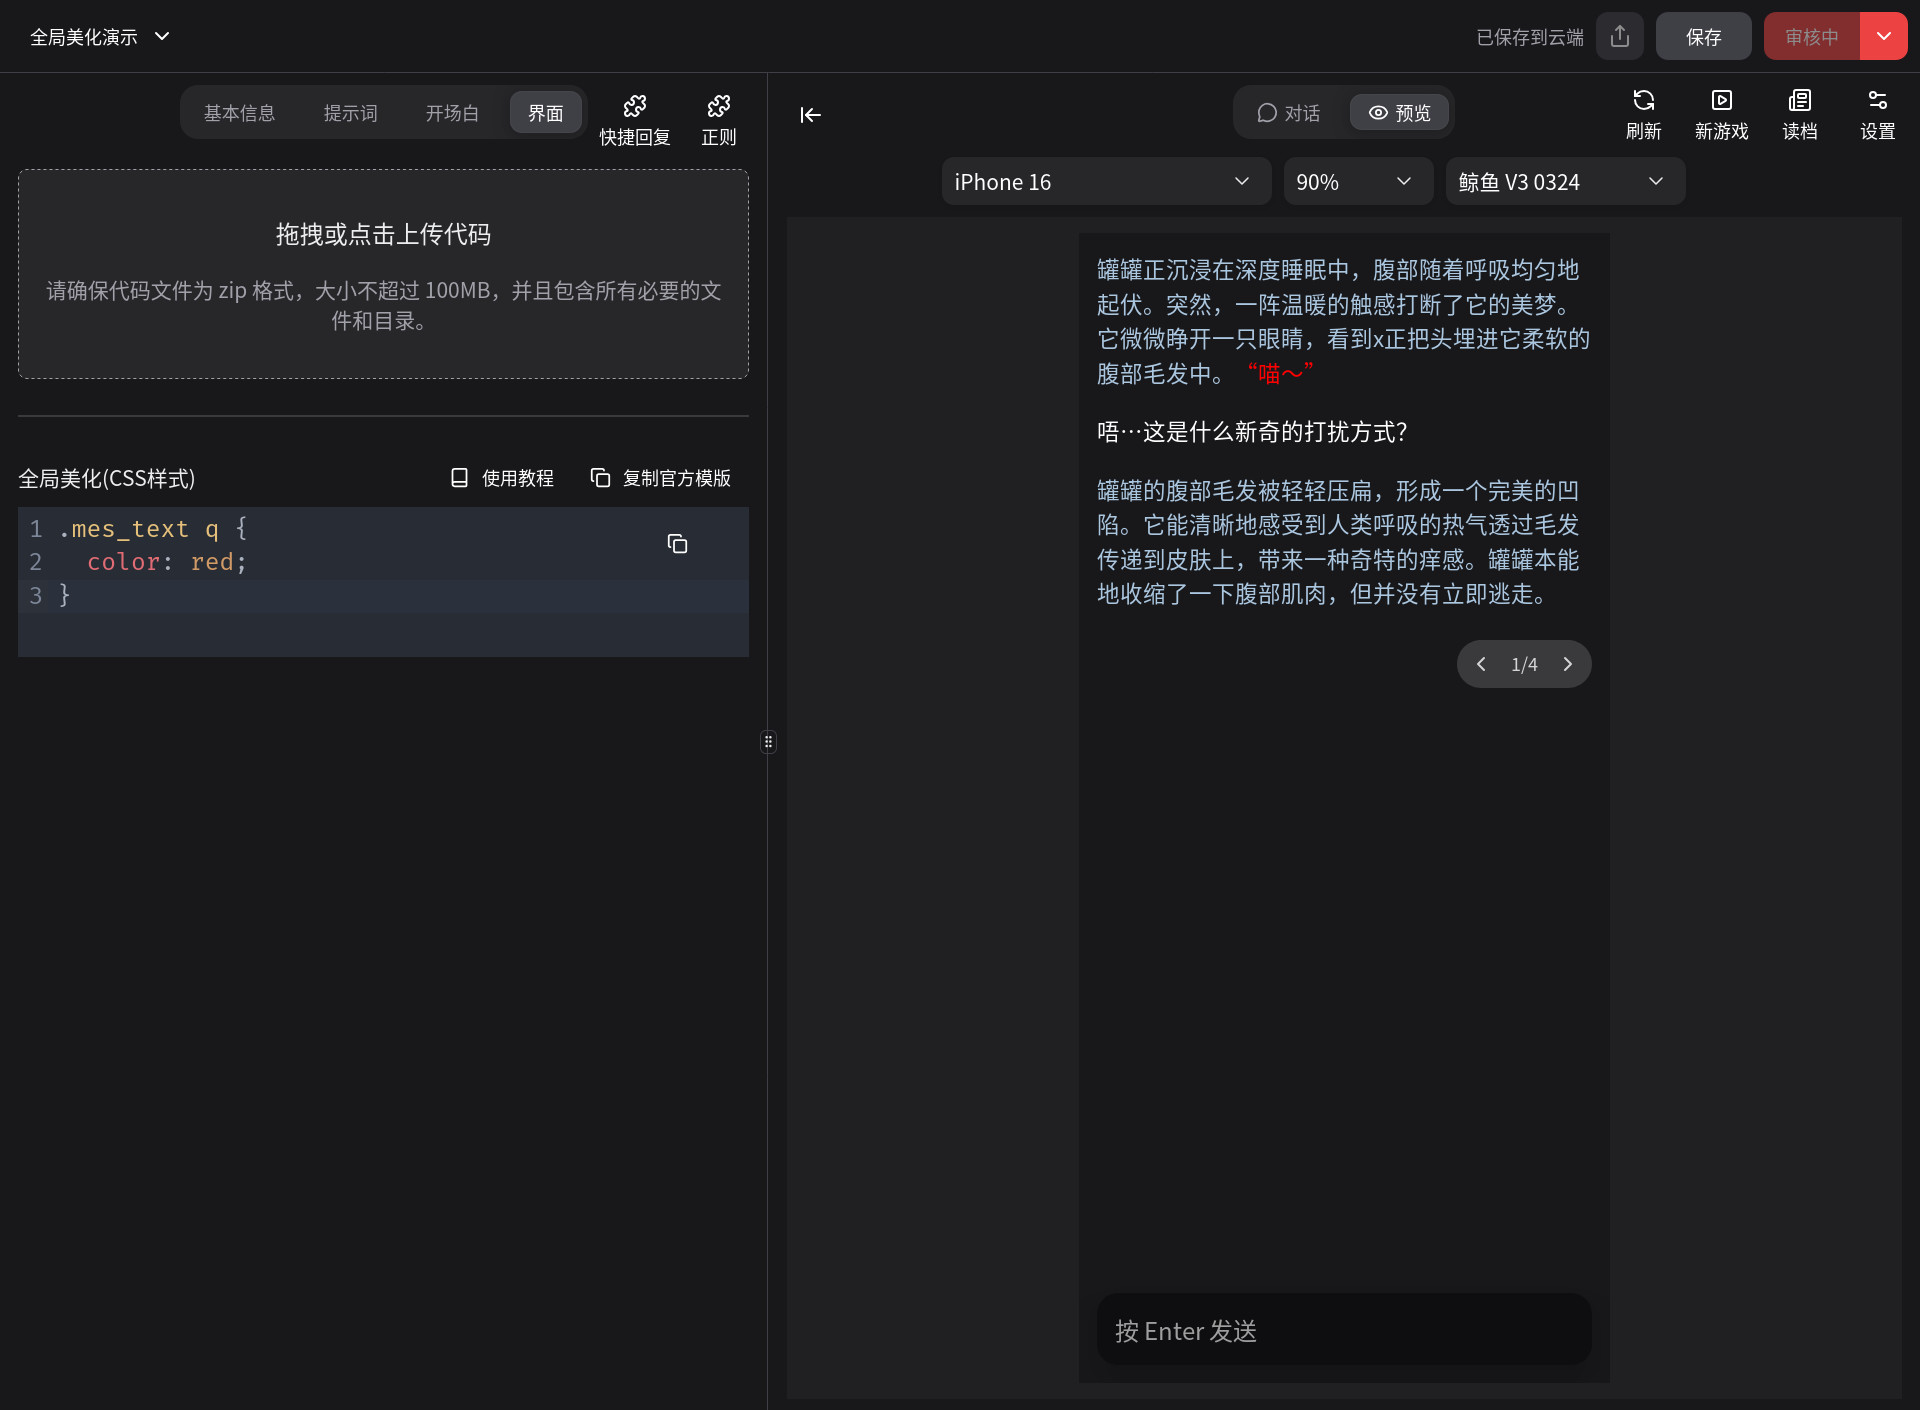Click the 按 Enter 发送 message input
The image size is (1920, 1410).
[1343, 1330]
